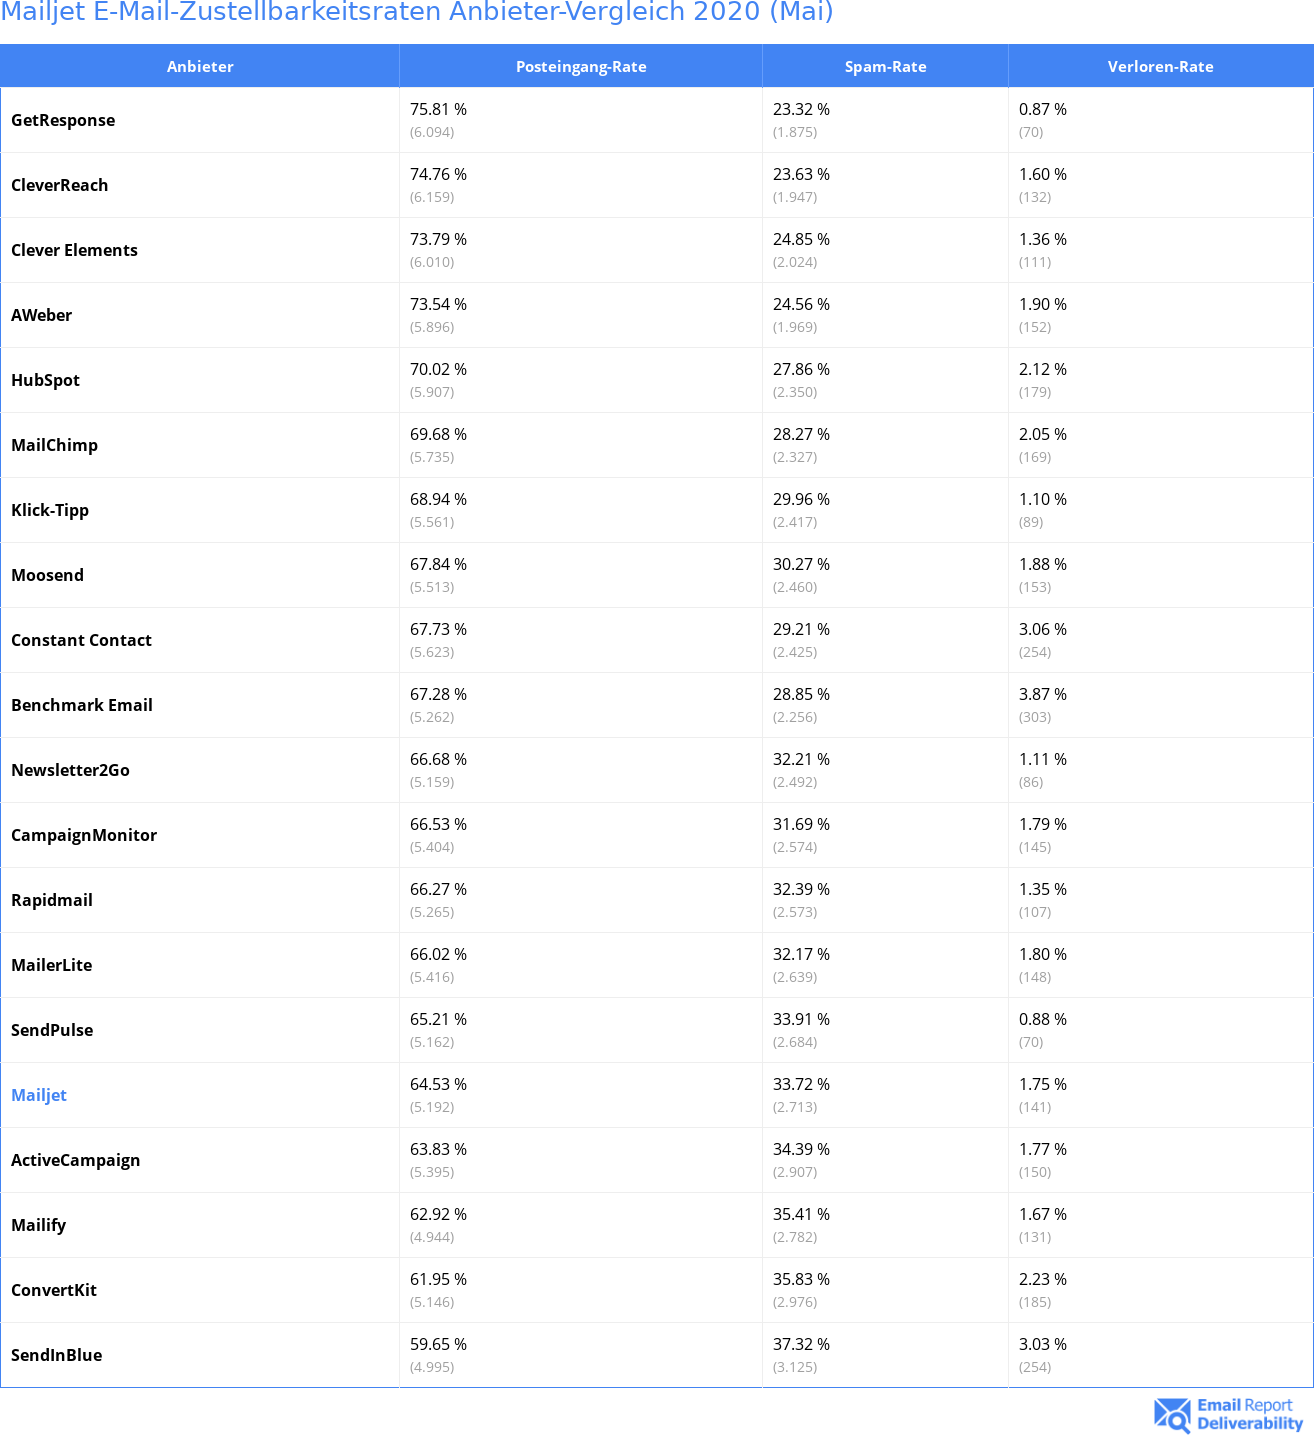Select the SendInBlue row label

(57, 1355)
